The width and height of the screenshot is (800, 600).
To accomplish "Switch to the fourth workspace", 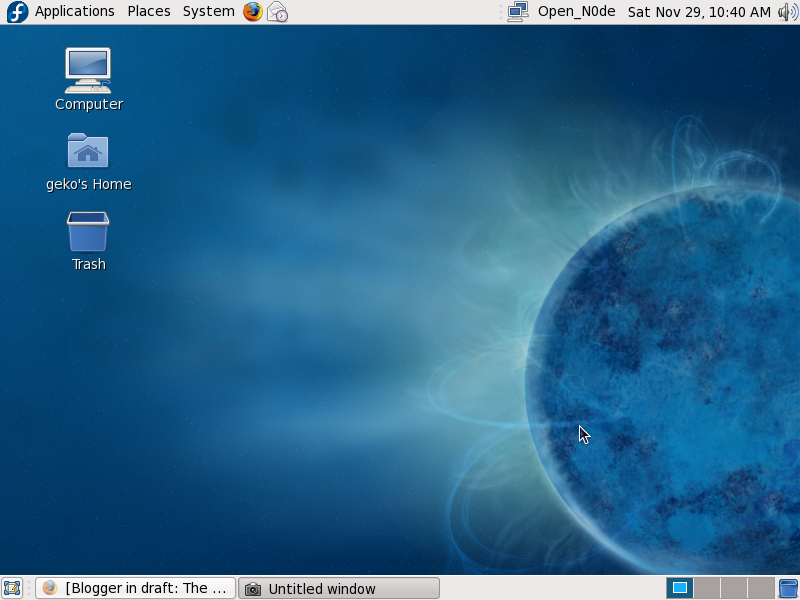I will point(761,588).
